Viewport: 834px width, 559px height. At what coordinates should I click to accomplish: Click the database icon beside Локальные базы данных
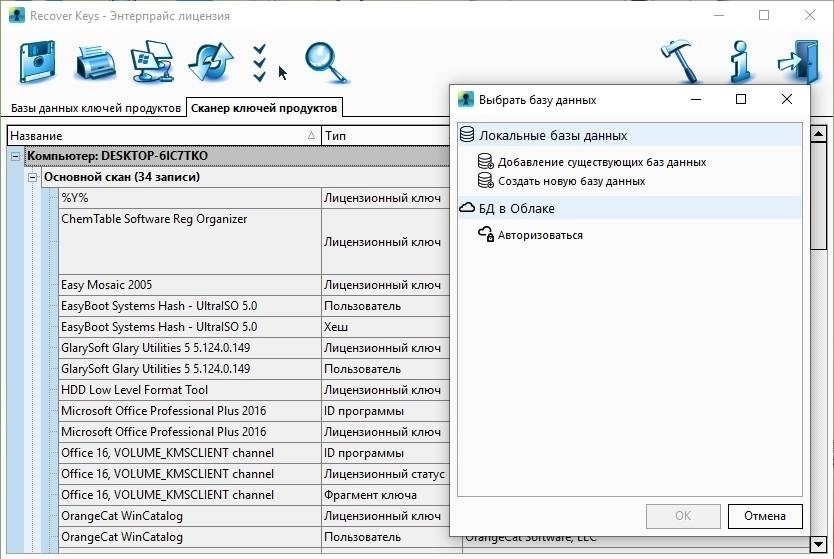click(x=467, y=135)
